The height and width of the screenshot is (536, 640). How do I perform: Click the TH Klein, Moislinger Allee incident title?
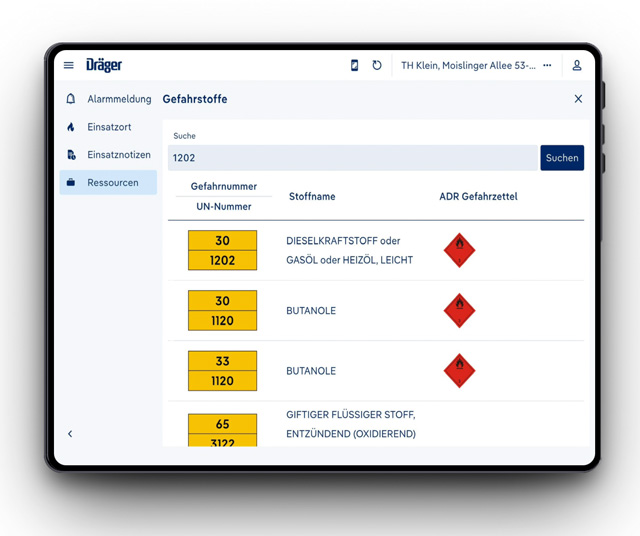(x=468, y=65)
